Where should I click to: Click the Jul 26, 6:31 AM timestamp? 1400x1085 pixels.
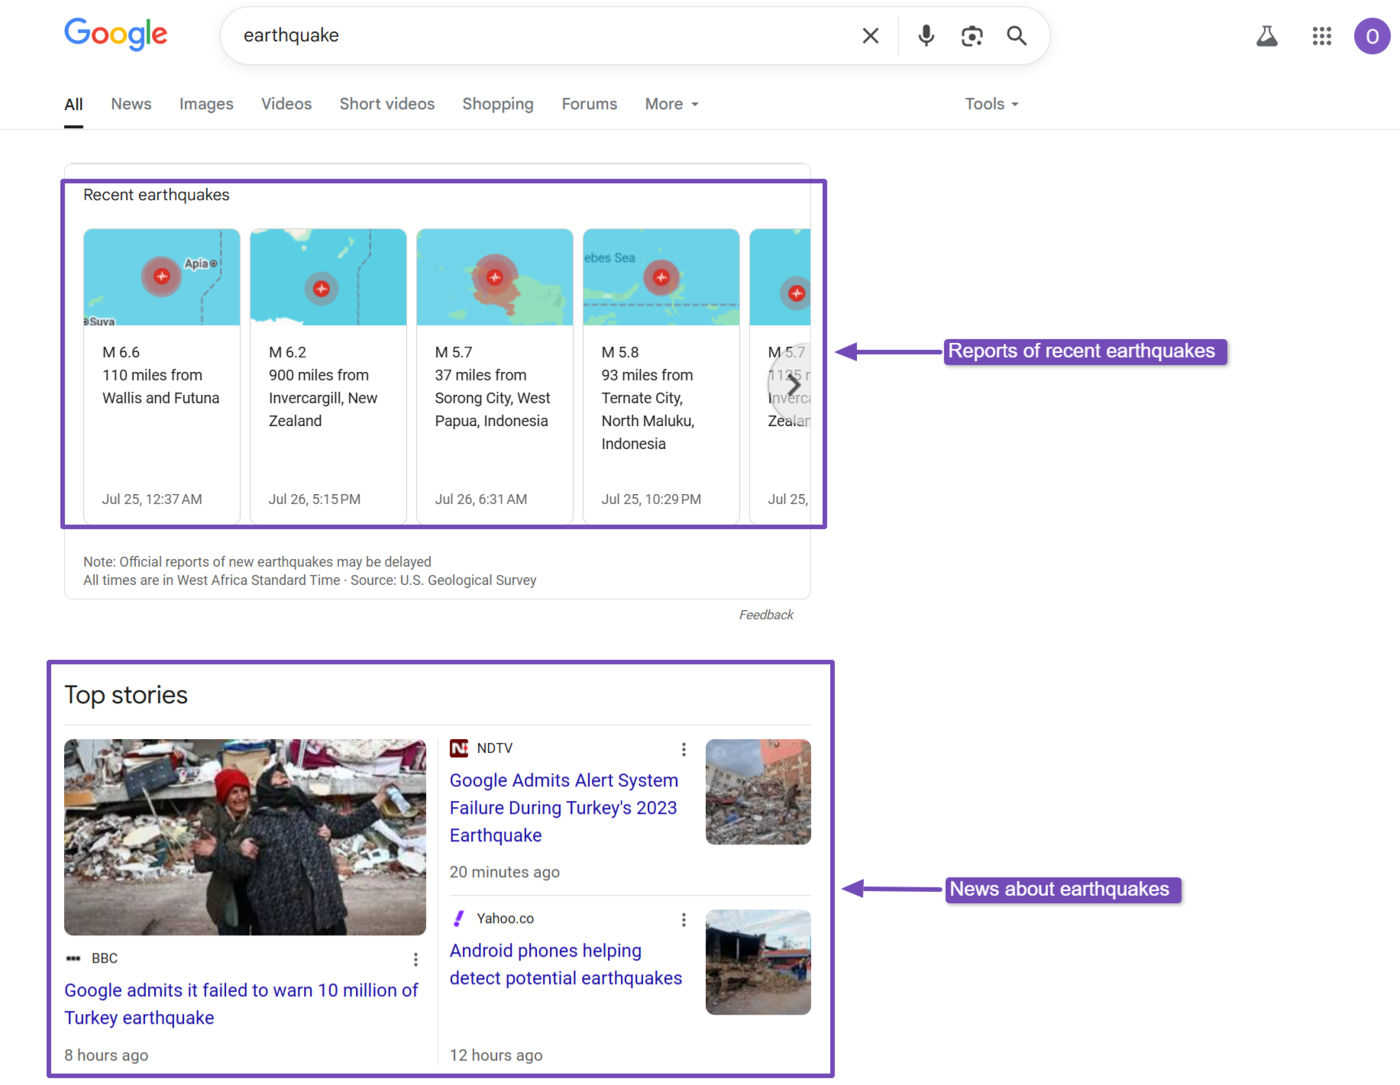coord(481,499)
